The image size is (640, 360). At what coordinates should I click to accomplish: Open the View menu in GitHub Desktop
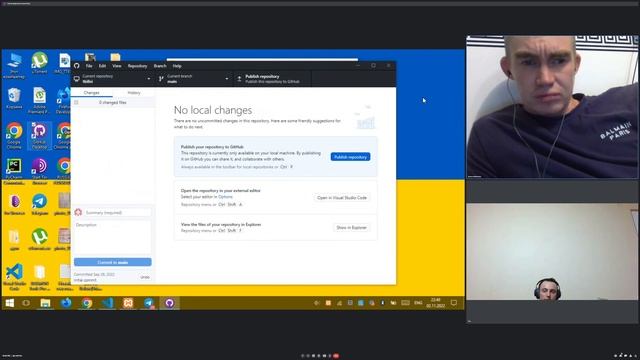[117, 66]
